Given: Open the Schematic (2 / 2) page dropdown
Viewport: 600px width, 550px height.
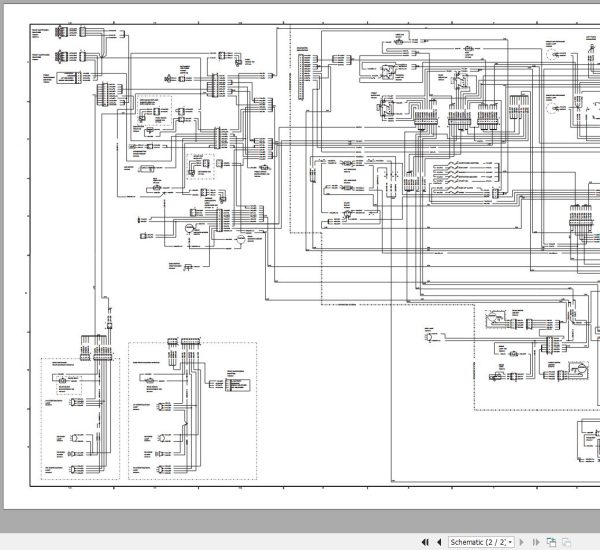Looking at the screenshot, I should pos(481,542).
